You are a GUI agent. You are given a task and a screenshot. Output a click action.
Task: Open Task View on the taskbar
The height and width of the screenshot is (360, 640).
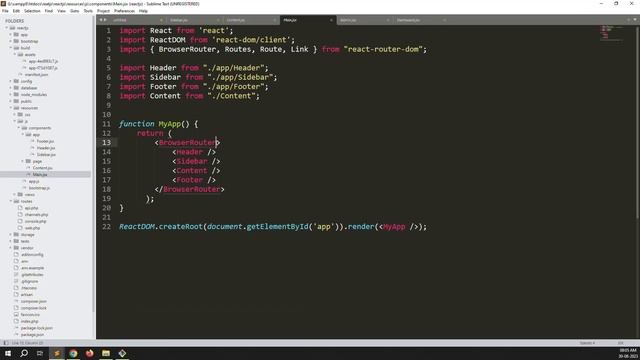[x=40, y=353]
